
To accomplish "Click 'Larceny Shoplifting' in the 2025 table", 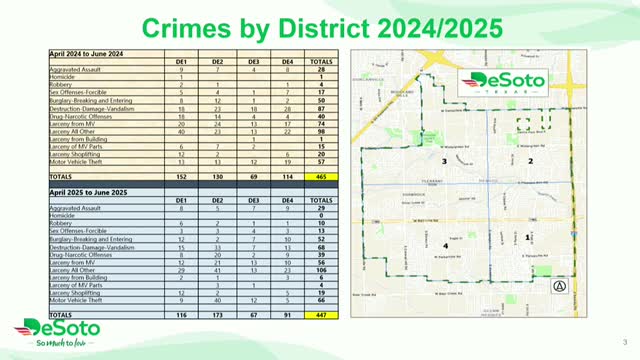I will (x=75, y=293).
